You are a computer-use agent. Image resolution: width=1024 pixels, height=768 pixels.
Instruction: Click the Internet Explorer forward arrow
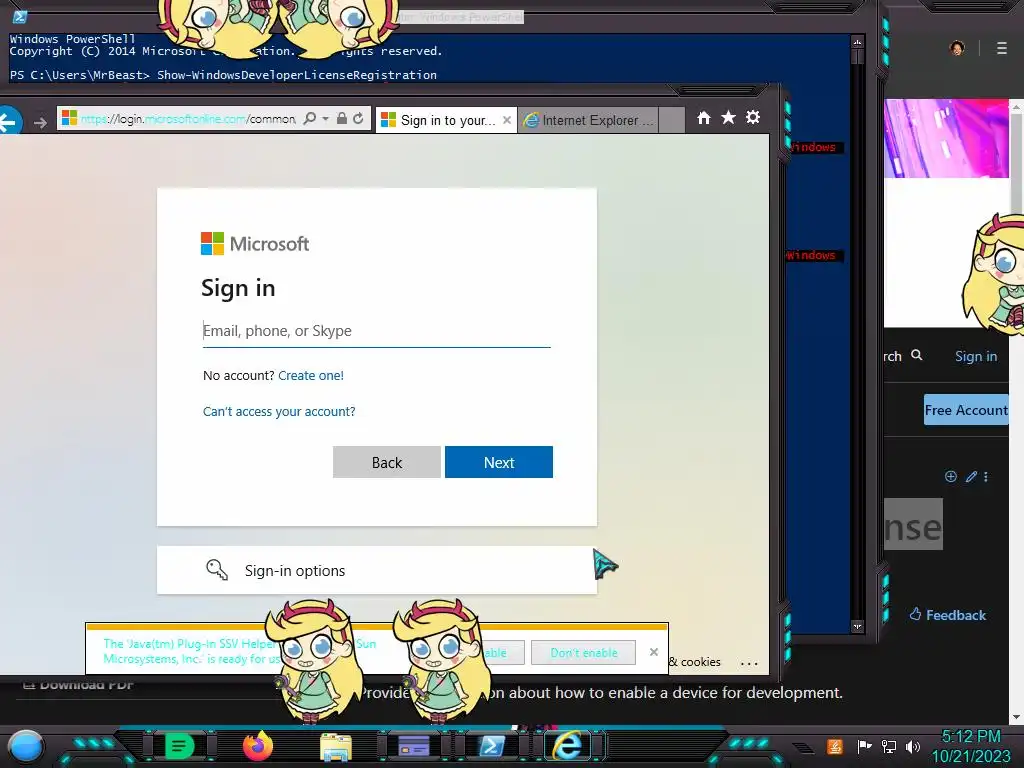click(x=40, y=122)
